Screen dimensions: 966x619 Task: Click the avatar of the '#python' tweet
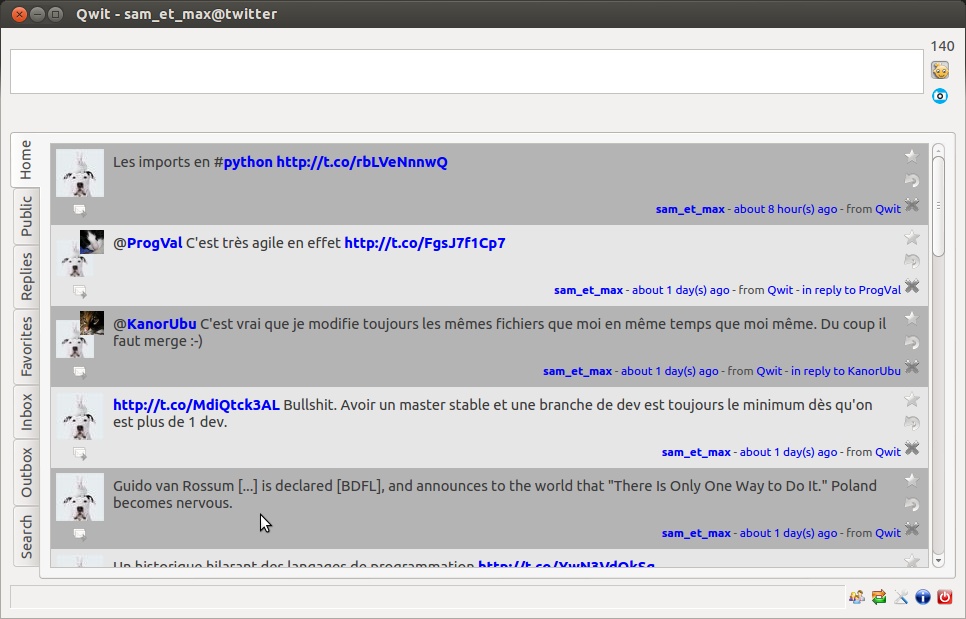click(79, 173)
